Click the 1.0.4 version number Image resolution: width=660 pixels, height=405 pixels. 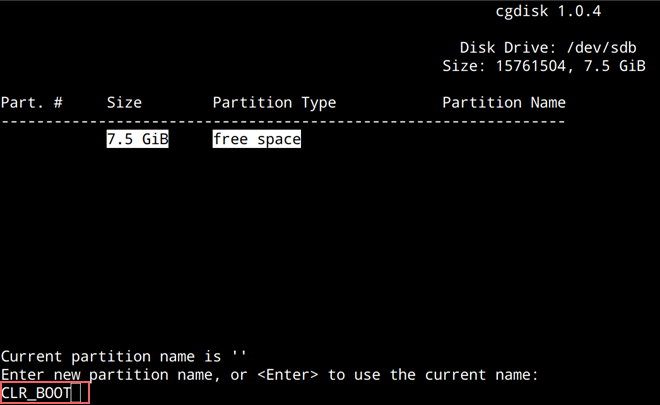[579, 11]
